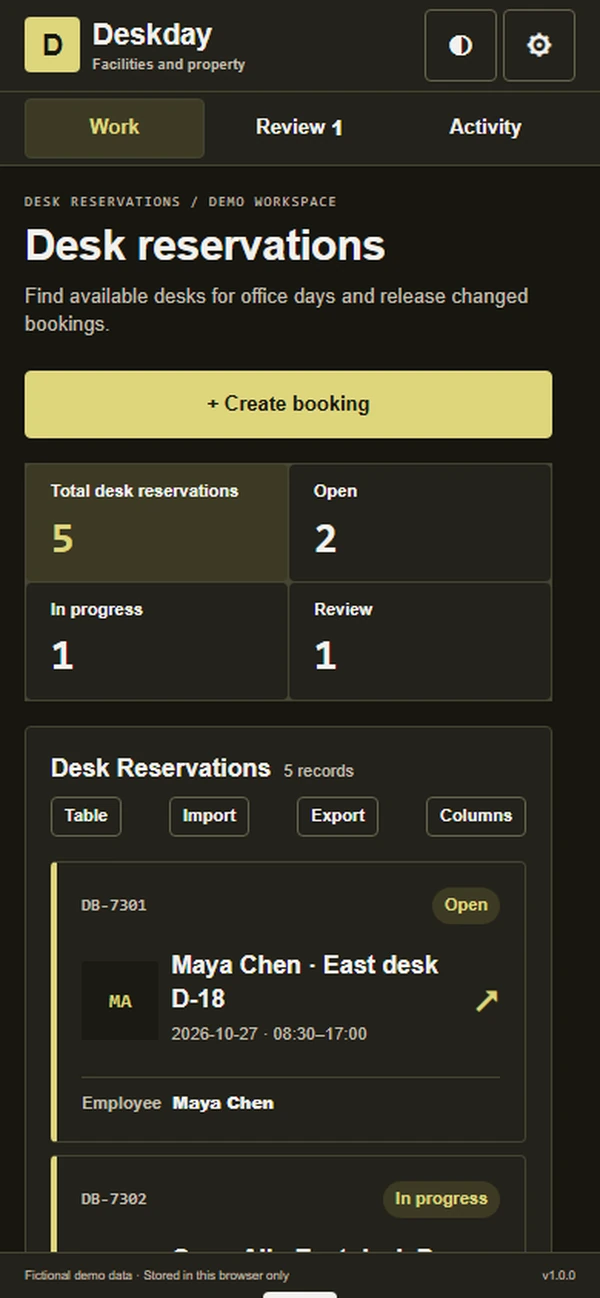The width and height of the screenshot is (600, 1298).
Task: Click the Desk reservations / Demo workspace breadcrumb
Action: pos(180,202)
